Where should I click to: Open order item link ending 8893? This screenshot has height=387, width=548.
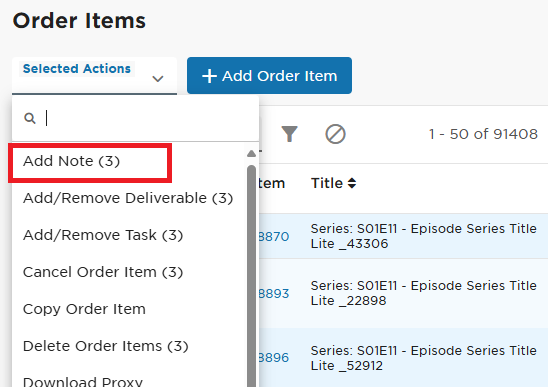(x=274, y=294)
